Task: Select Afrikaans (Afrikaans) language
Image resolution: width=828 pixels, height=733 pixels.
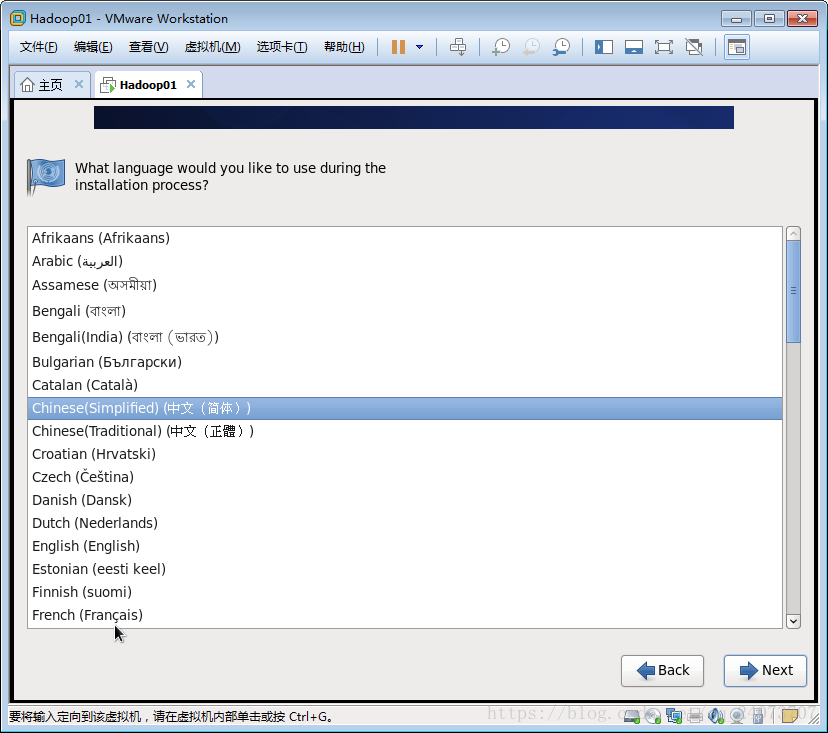Action: [404, 238]
